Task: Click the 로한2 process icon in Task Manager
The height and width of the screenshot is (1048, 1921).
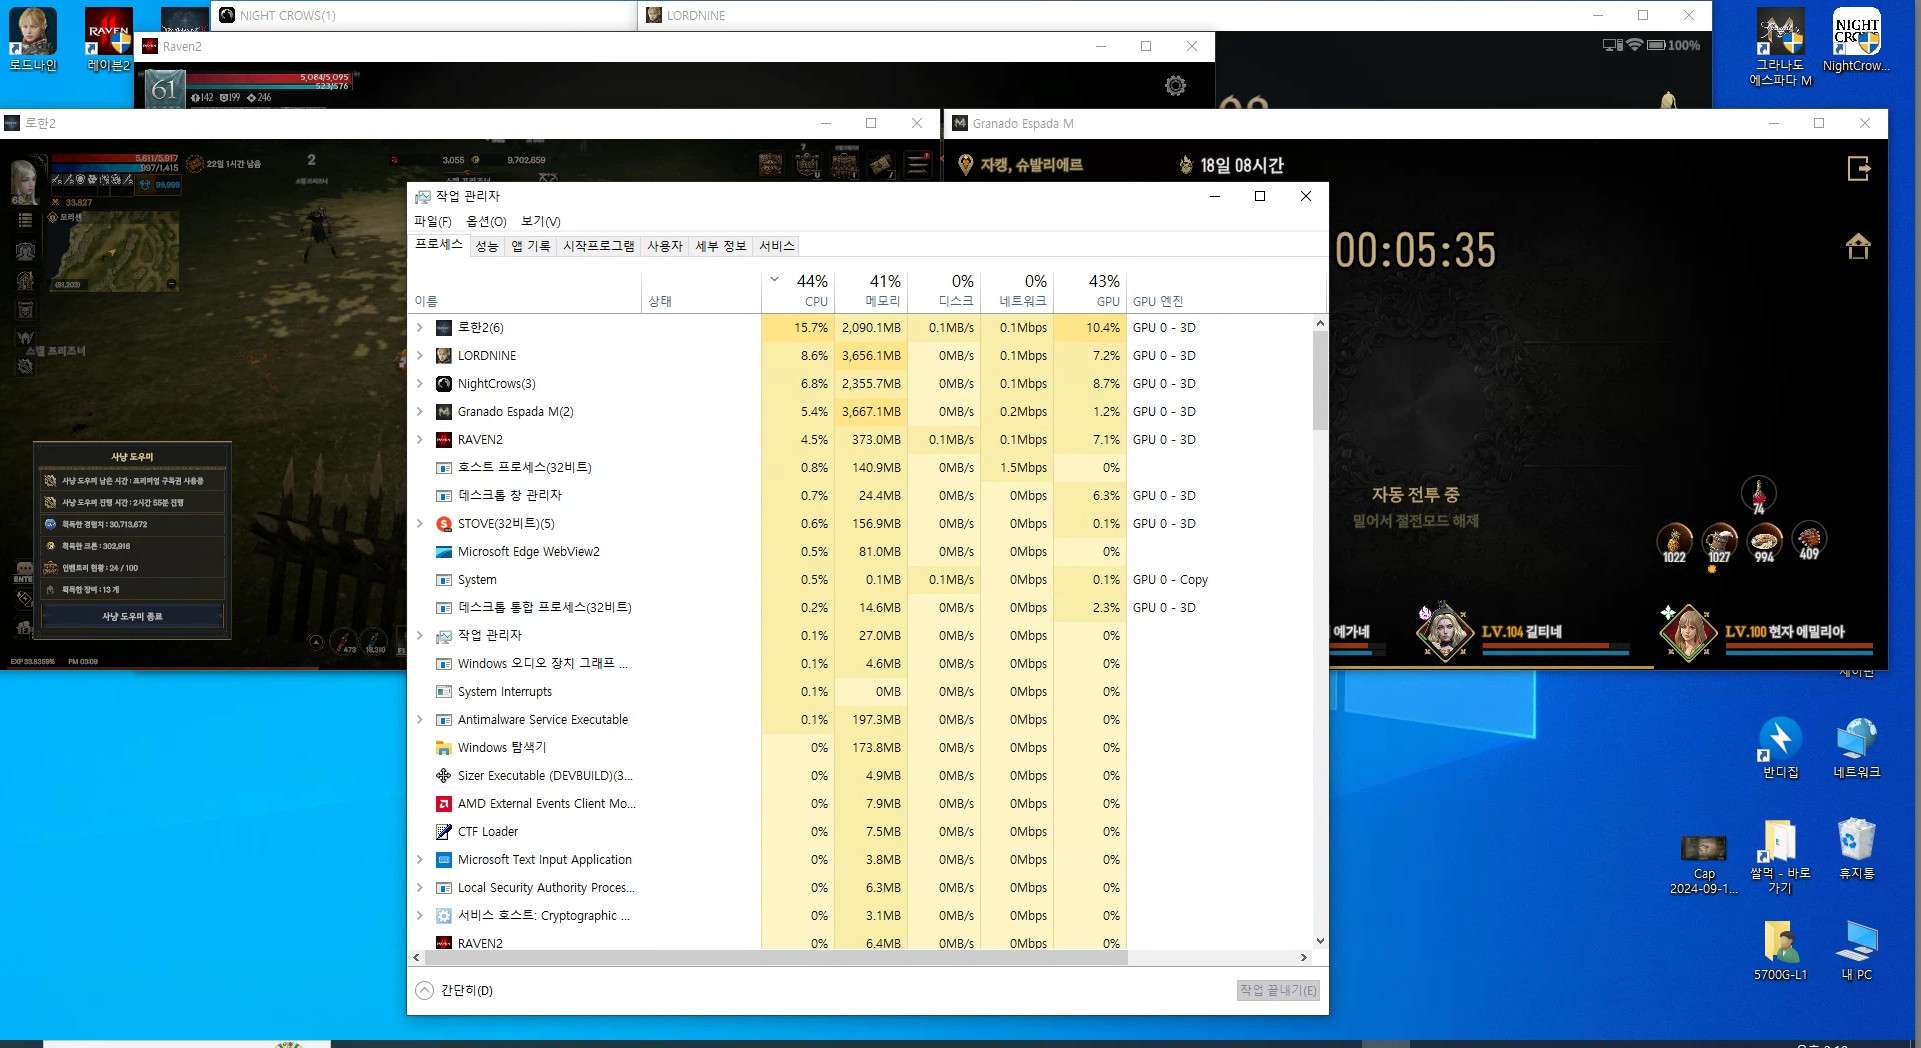Action: pyautogui.click(x=444, y=328)
